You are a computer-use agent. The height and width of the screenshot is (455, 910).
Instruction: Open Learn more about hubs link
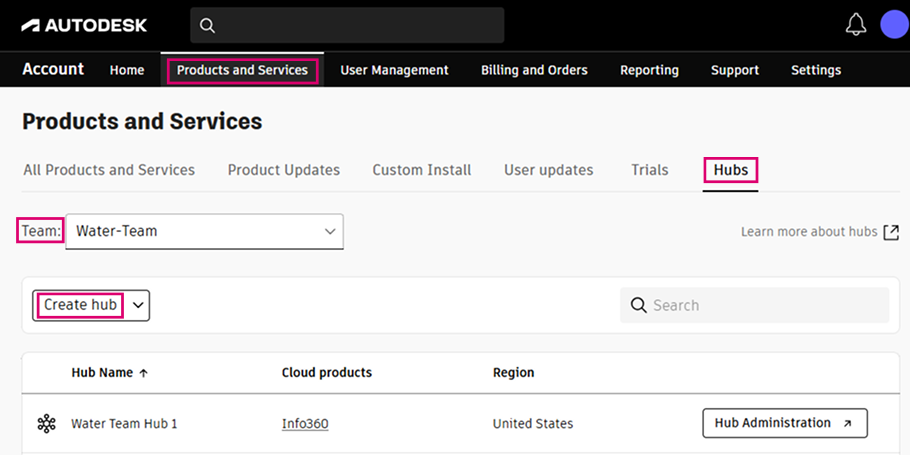pos(808,232)
